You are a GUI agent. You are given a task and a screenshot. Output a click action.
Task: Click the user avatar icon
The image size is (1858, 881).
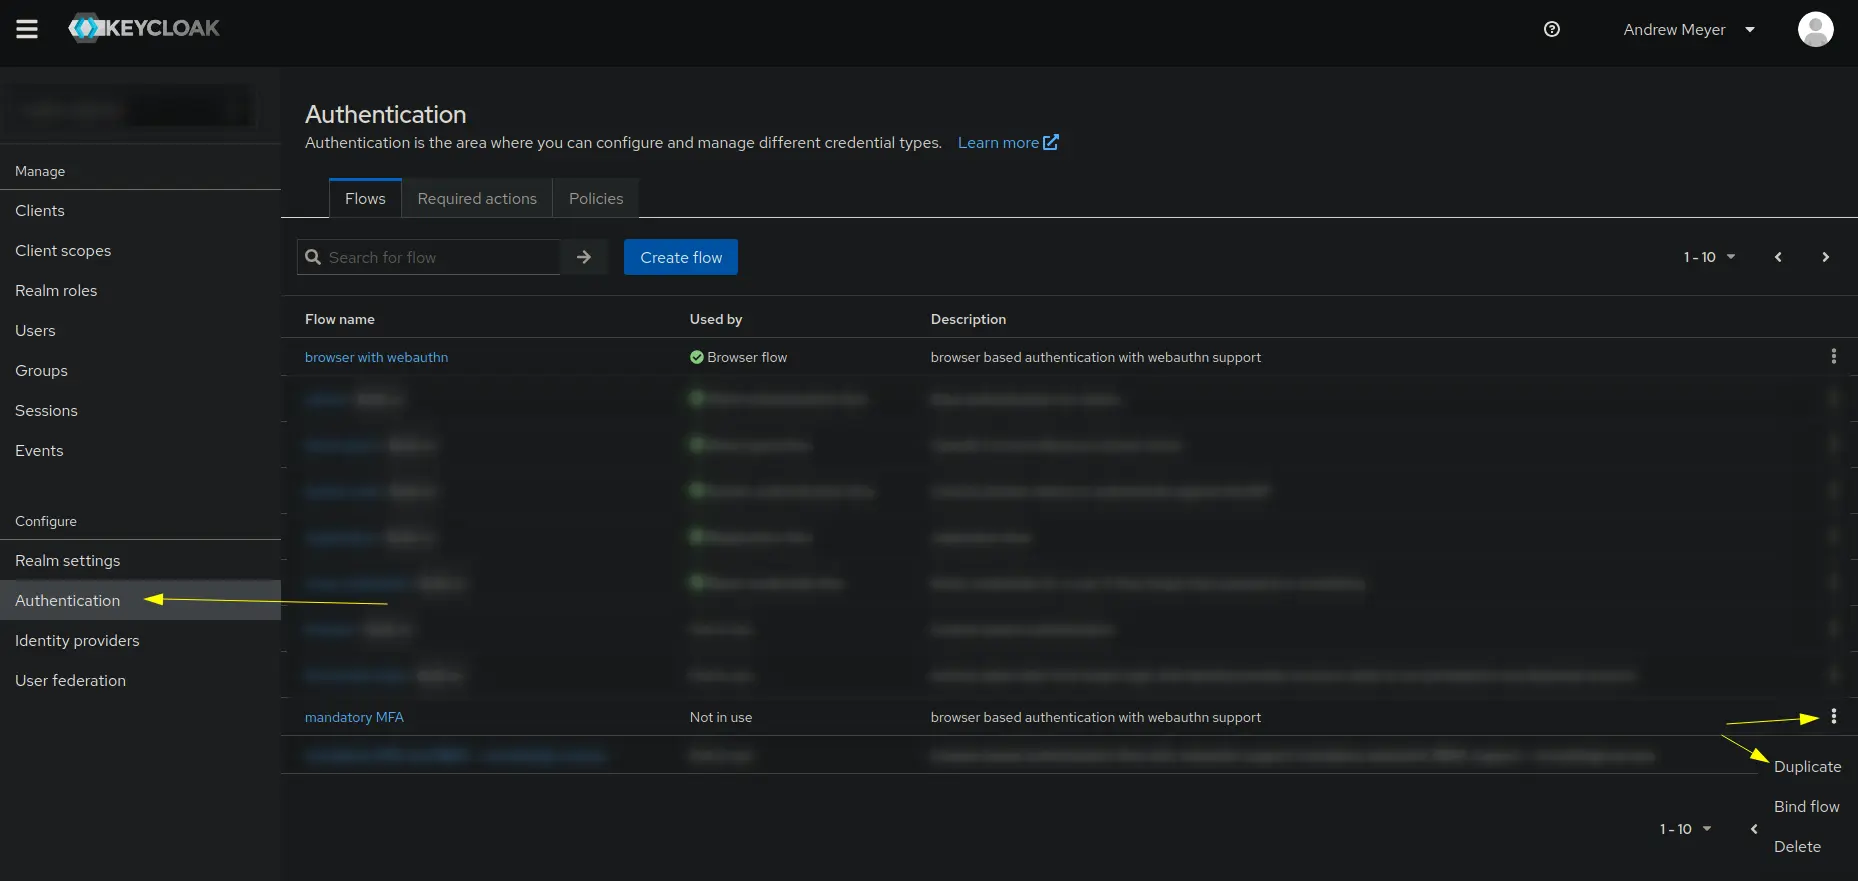pyautogui.click(x=1814, y=29)
